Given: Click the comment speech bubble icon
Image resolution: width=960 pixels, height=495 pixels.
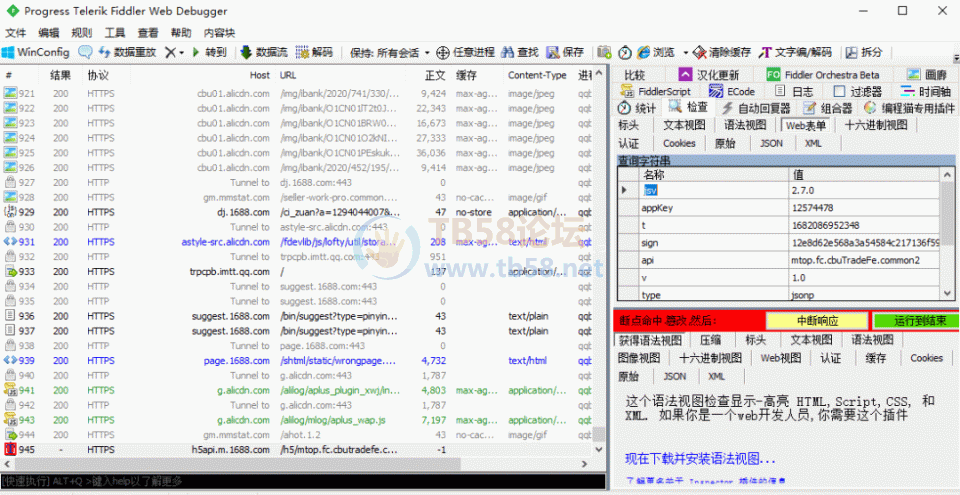Looking at the screenshot, I should click(85, 52).
